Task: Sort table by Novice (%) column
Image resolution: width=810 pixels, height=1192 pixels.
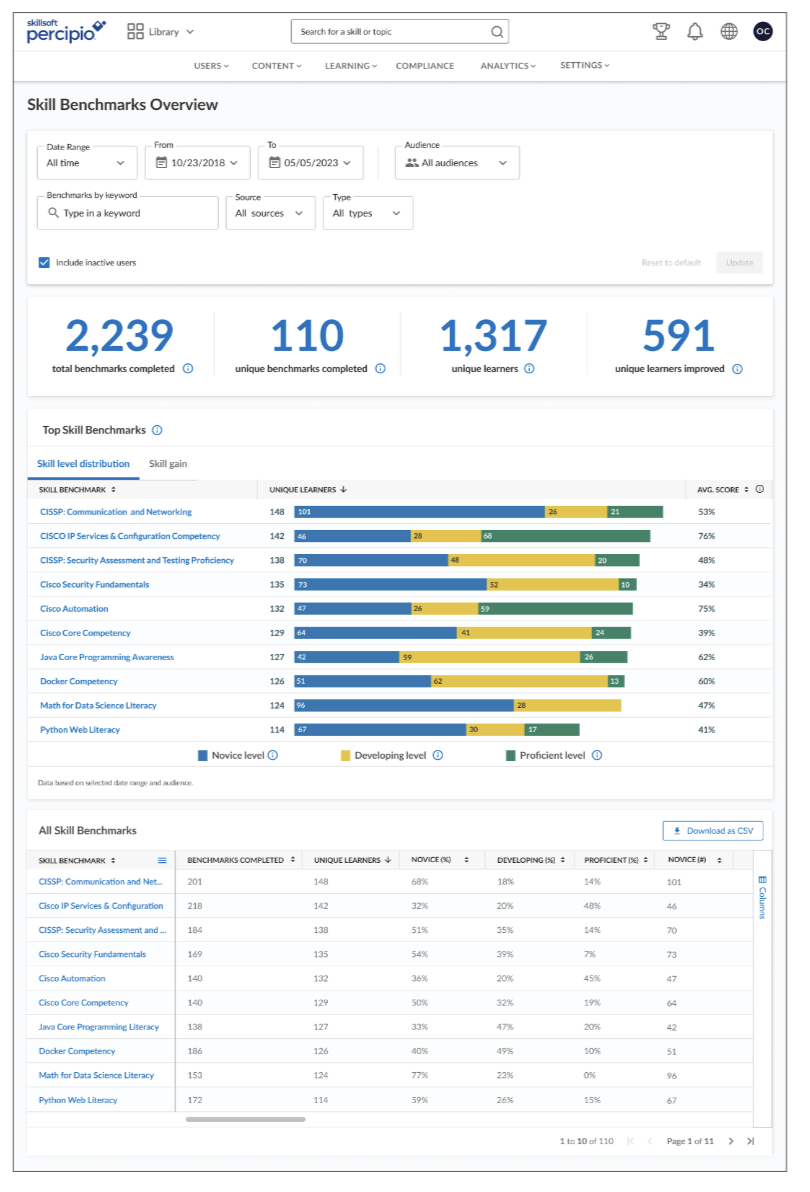Action: pos(440,860)
